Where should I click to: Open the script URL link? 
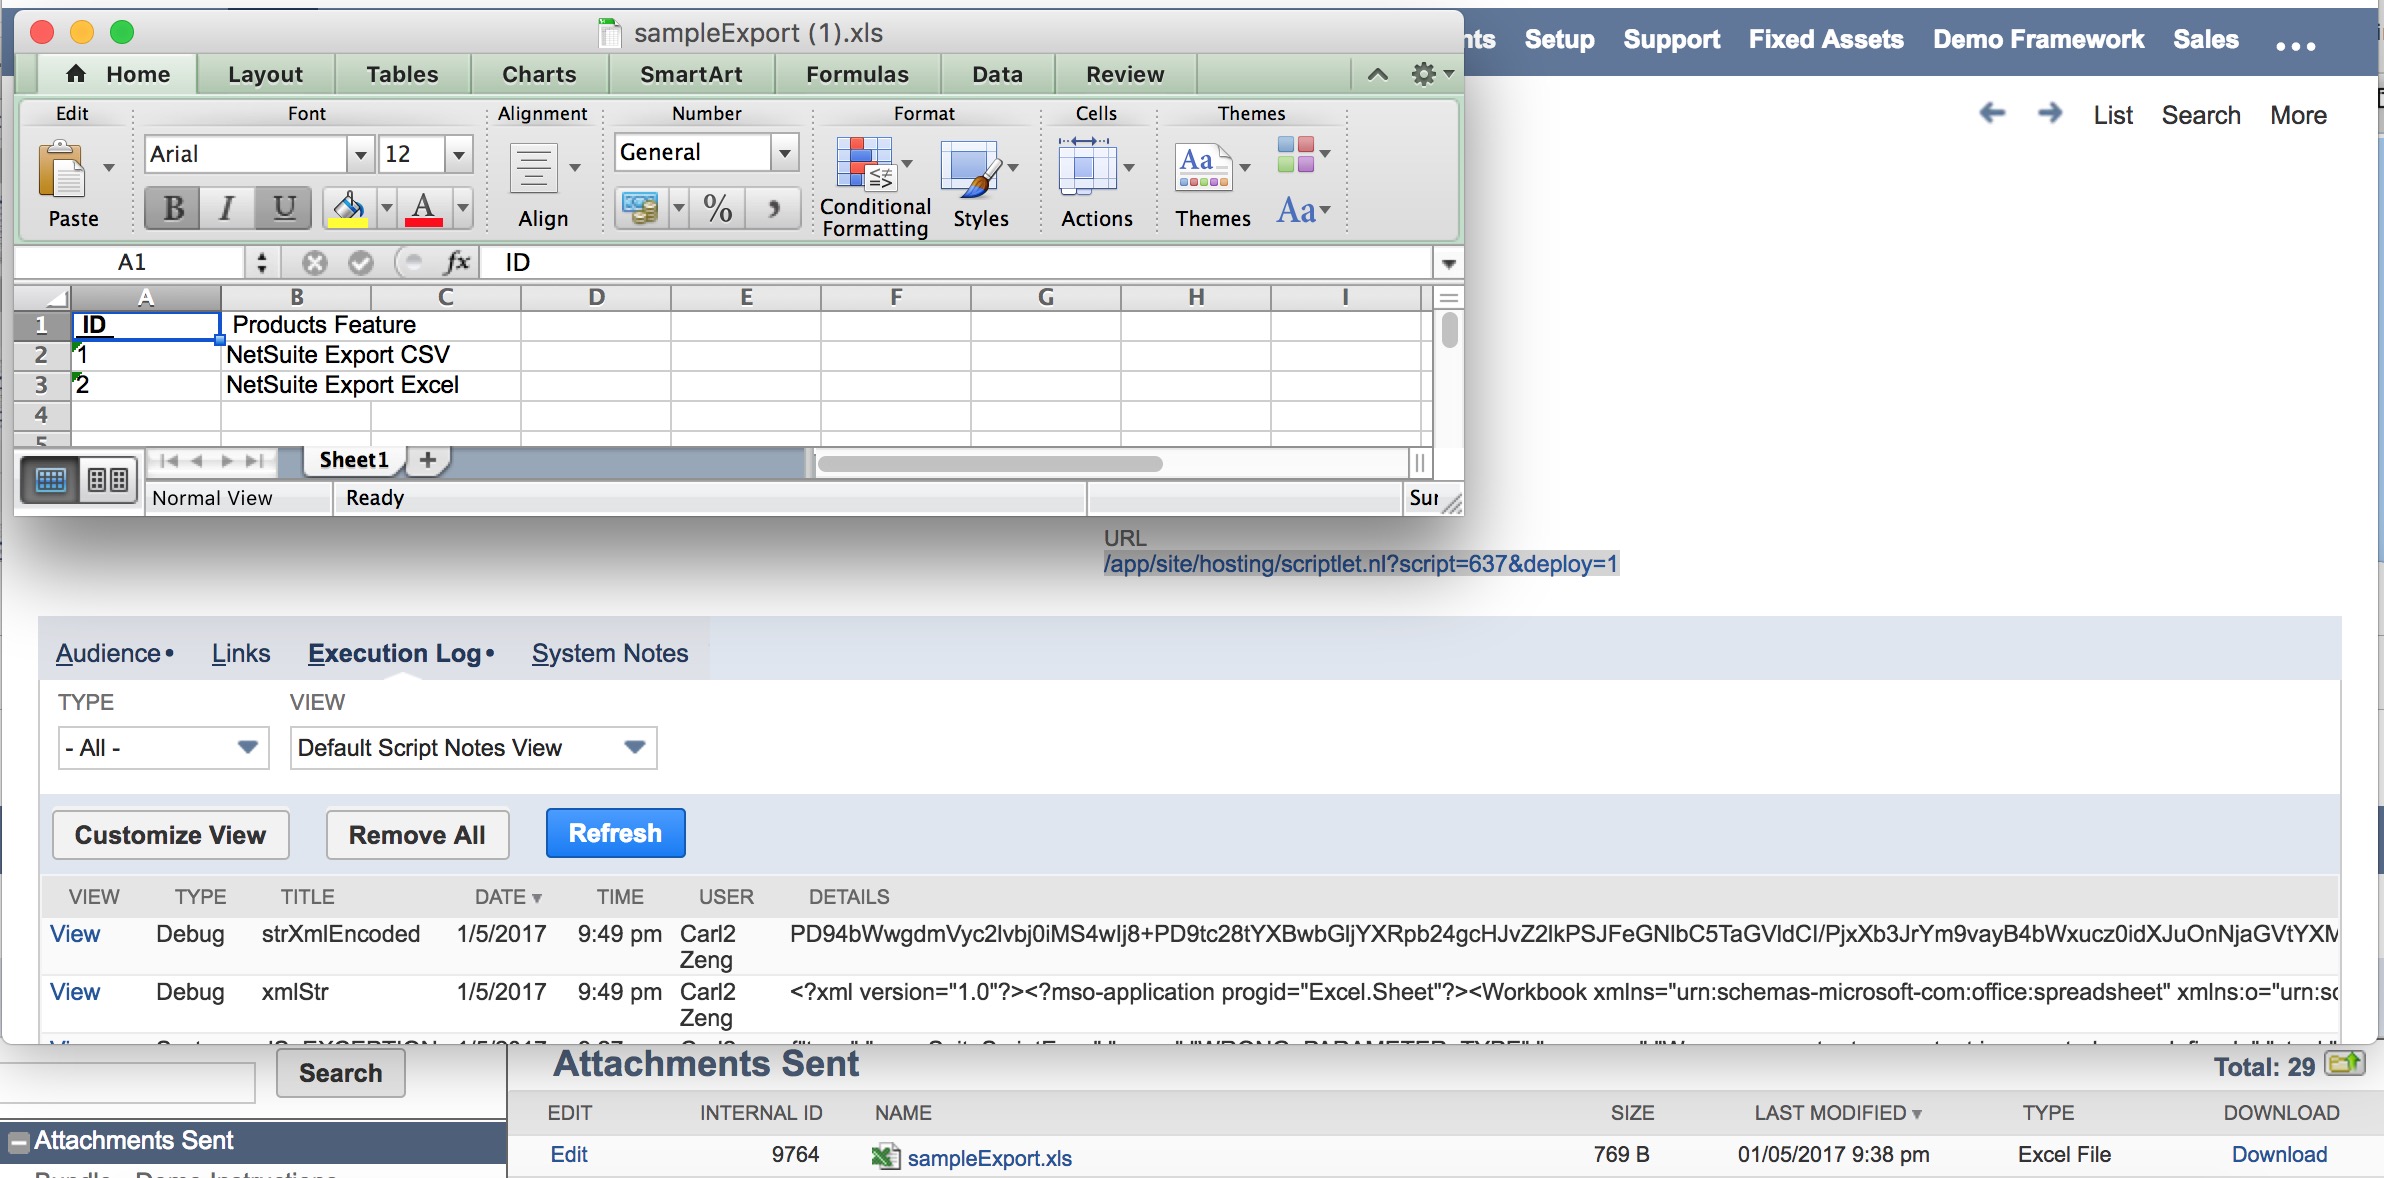pyautogui.click(x=1360, y=564)
